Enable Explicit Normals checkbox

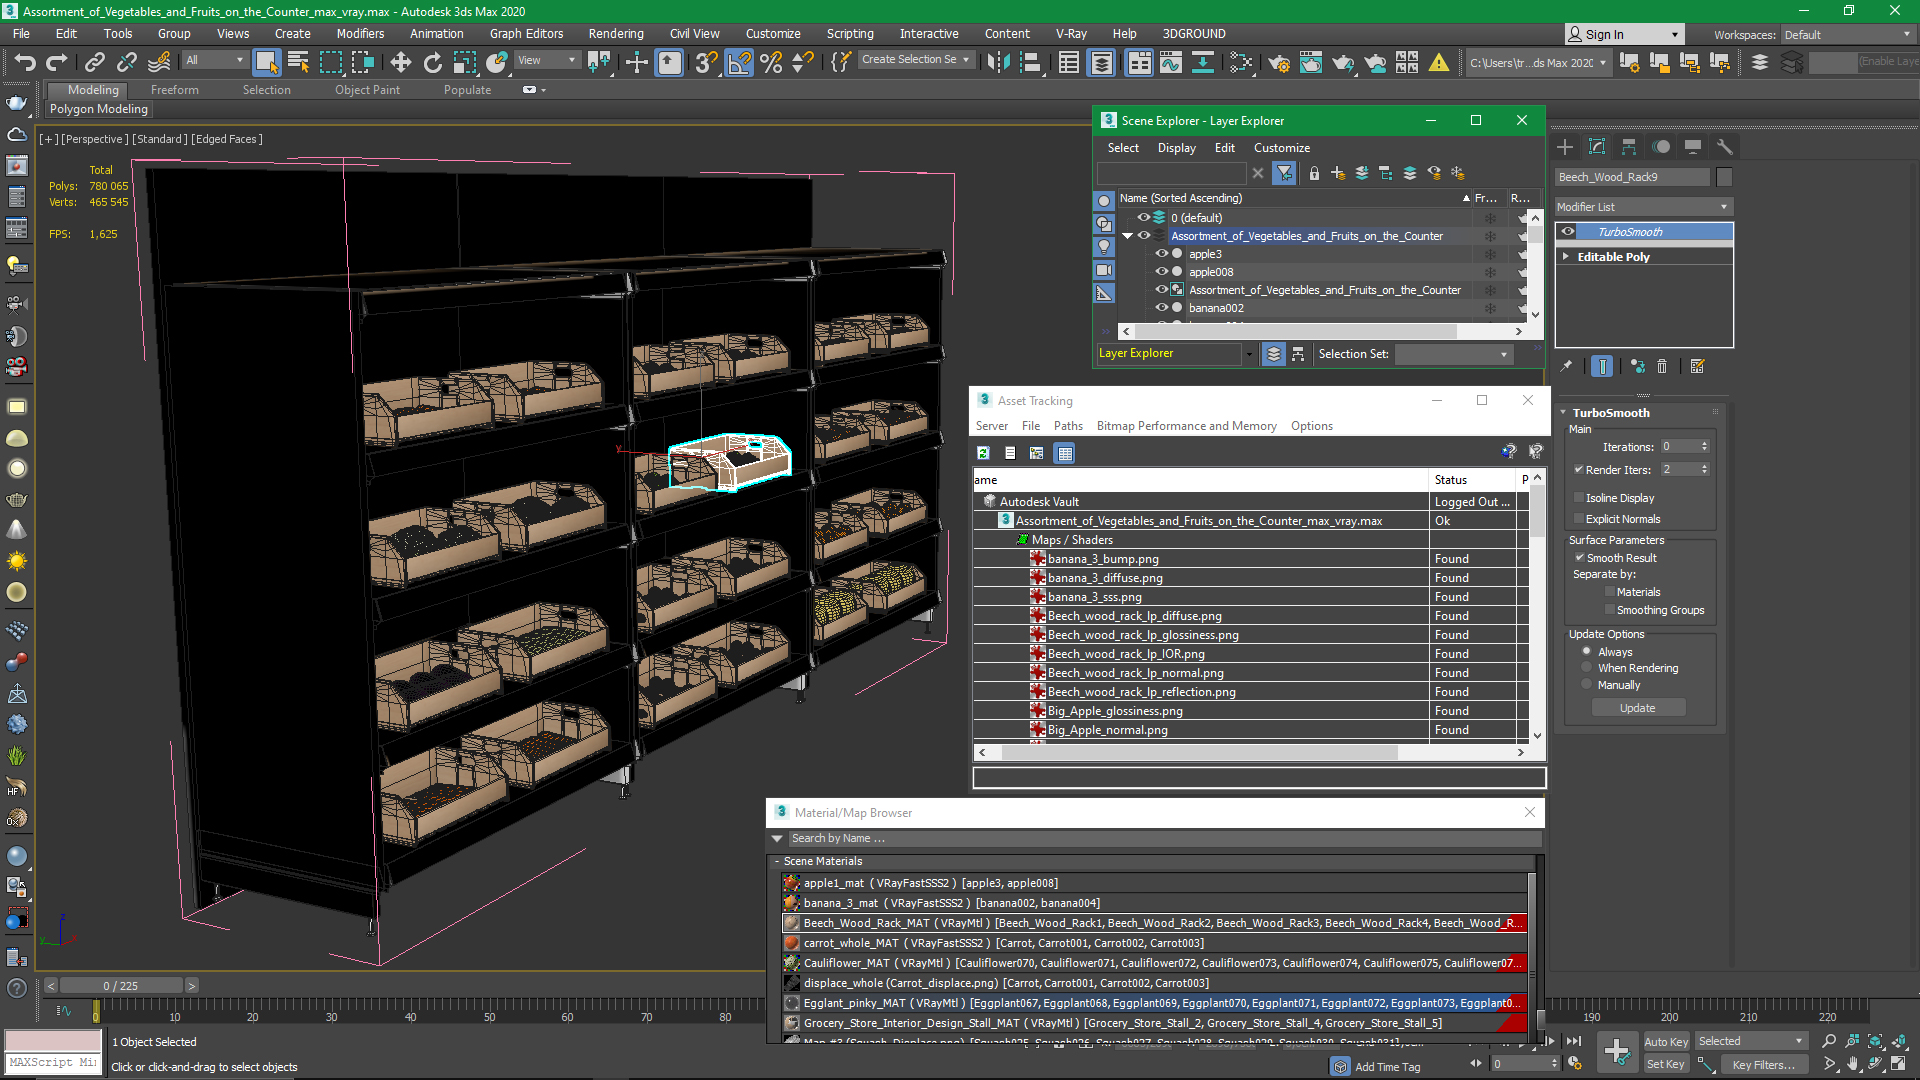1579,519
